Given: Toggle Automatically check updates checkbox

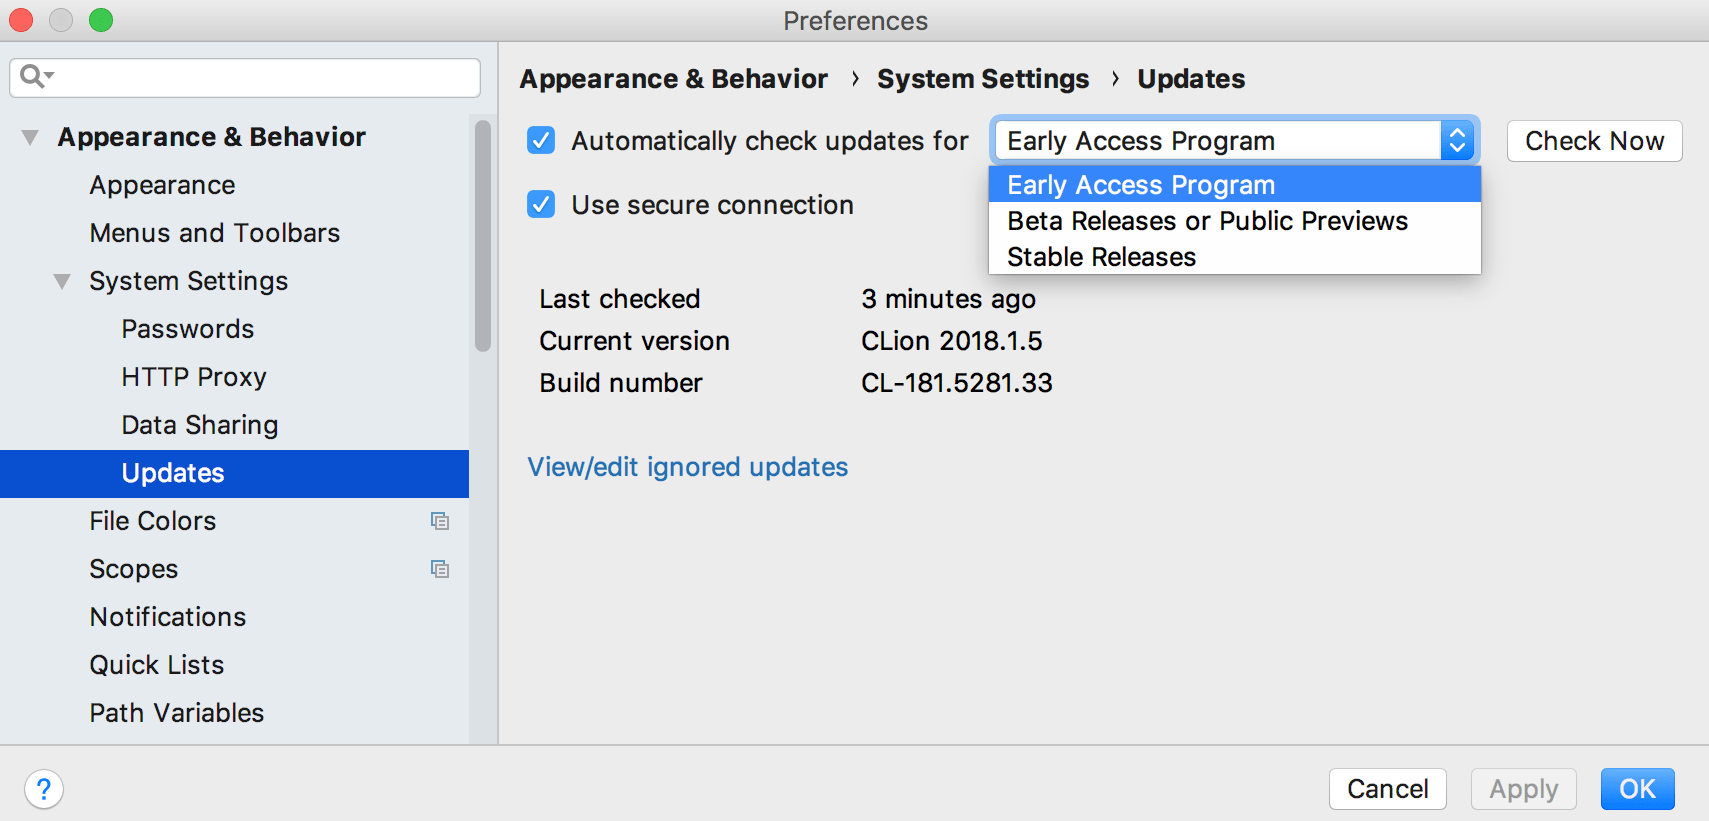Looking at the screenshot, I should [541, 141].
